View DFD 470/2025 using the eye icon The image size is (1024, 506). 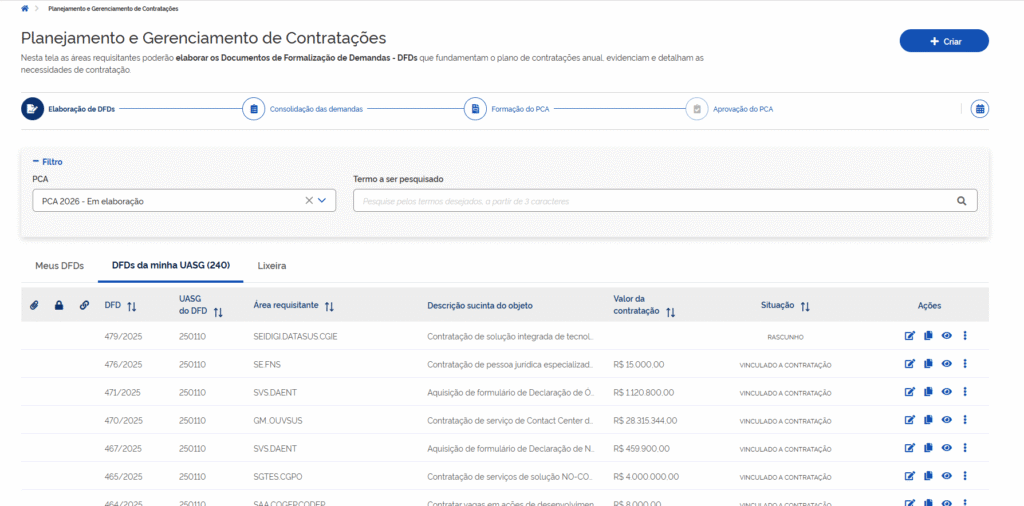point(946,420)
